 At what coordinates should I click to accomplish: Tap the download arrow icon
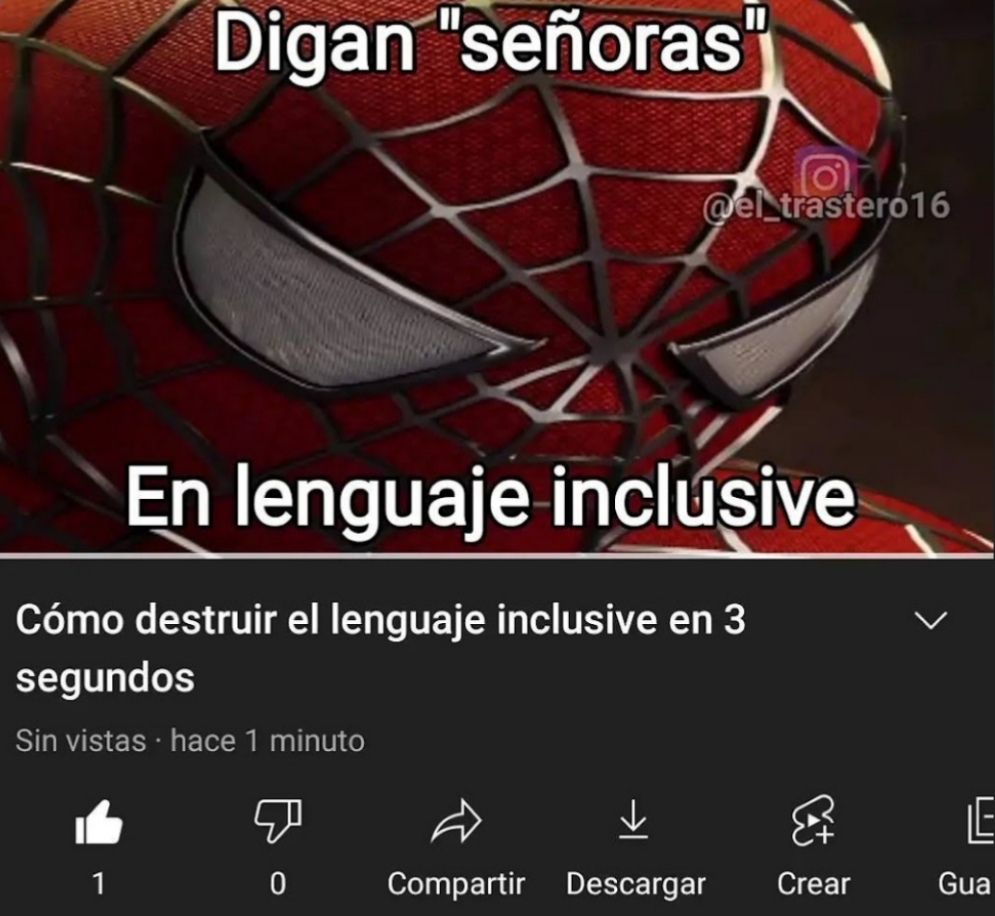point(633,820)
